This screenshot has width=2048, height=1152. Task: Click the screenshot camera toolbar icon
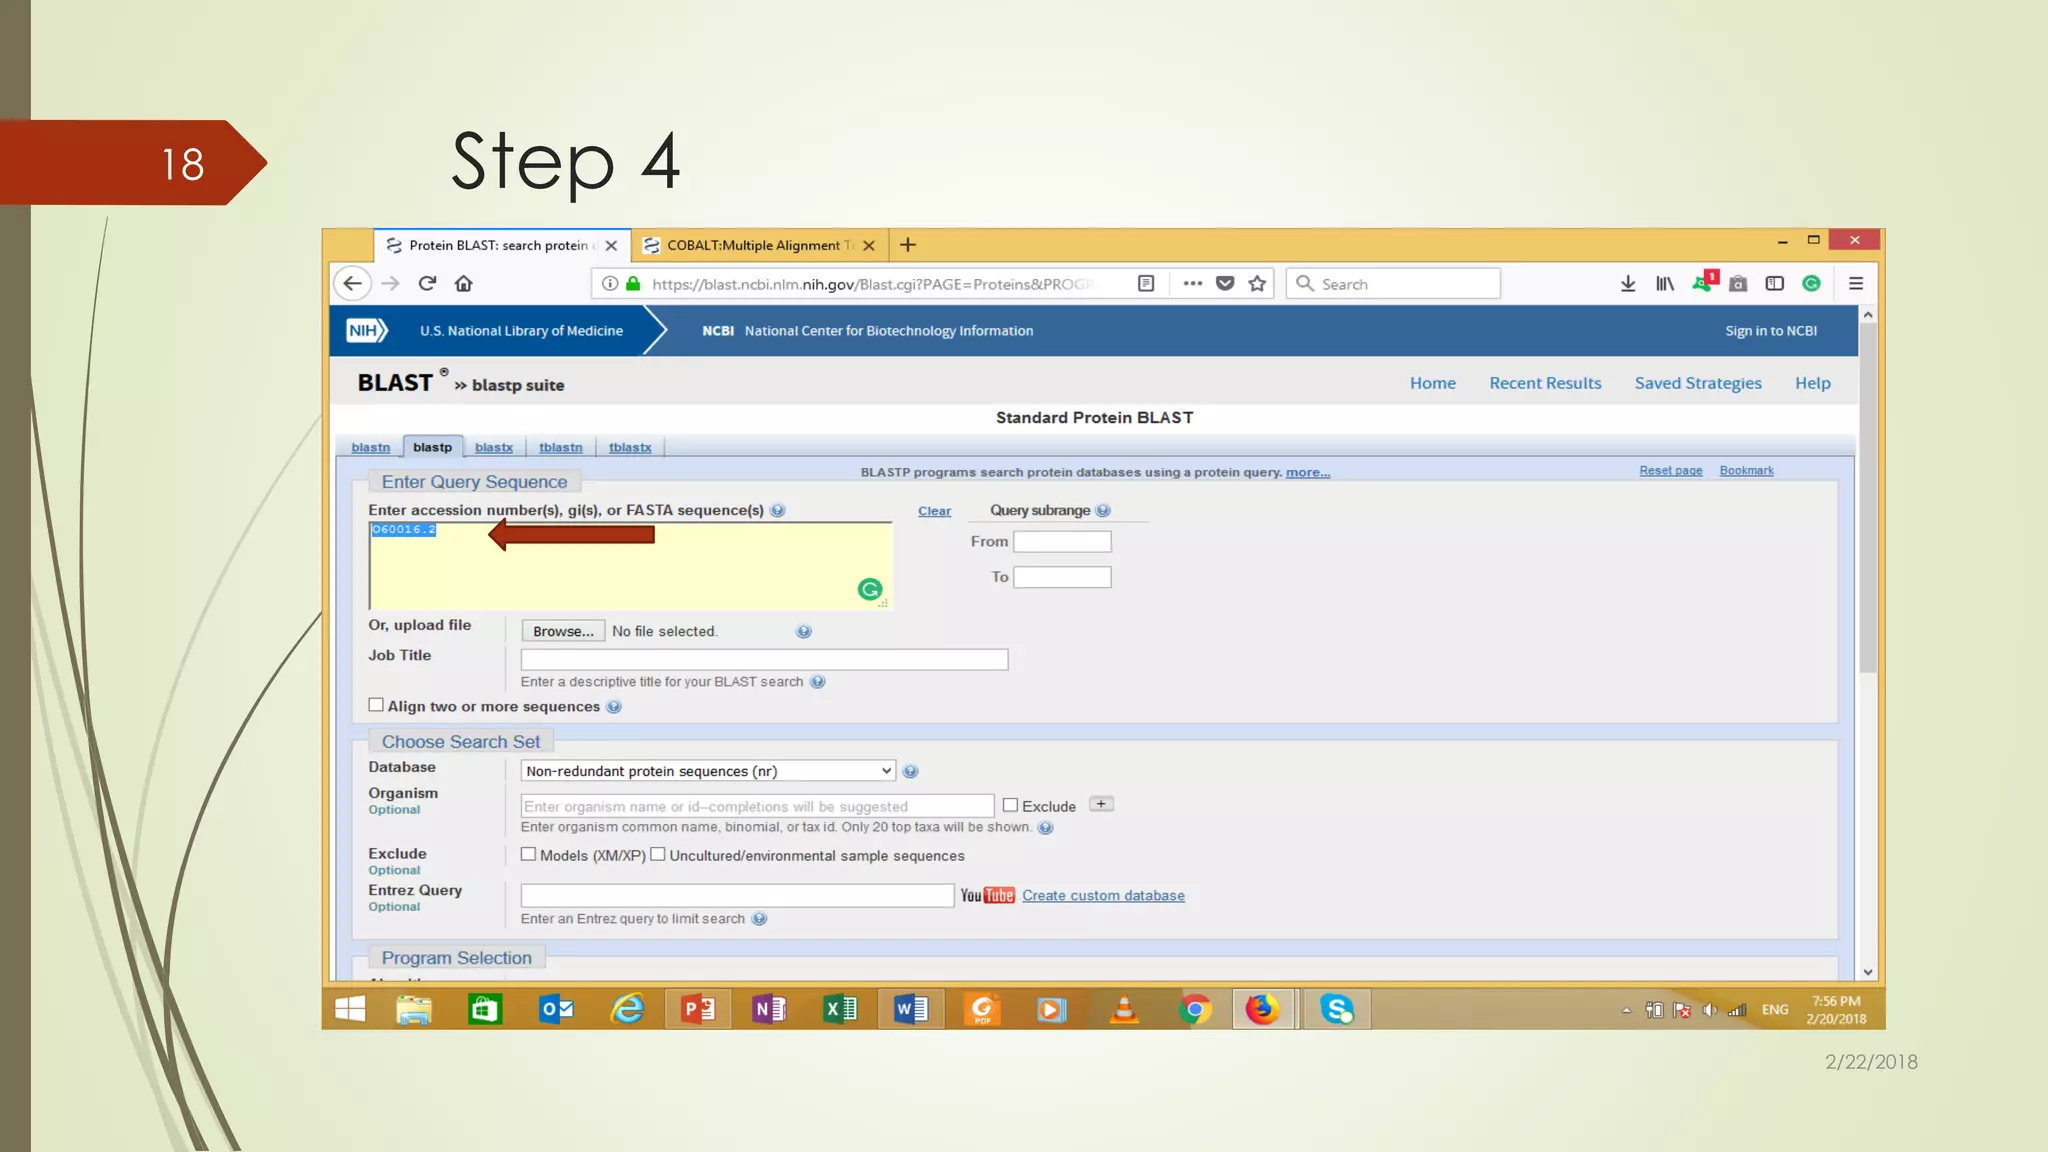coord(1738,284)
